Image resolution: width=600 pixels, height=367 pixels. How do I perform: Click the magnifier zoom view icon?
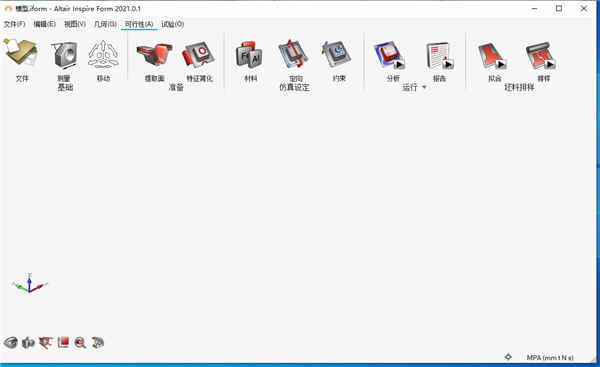[80, 343]
